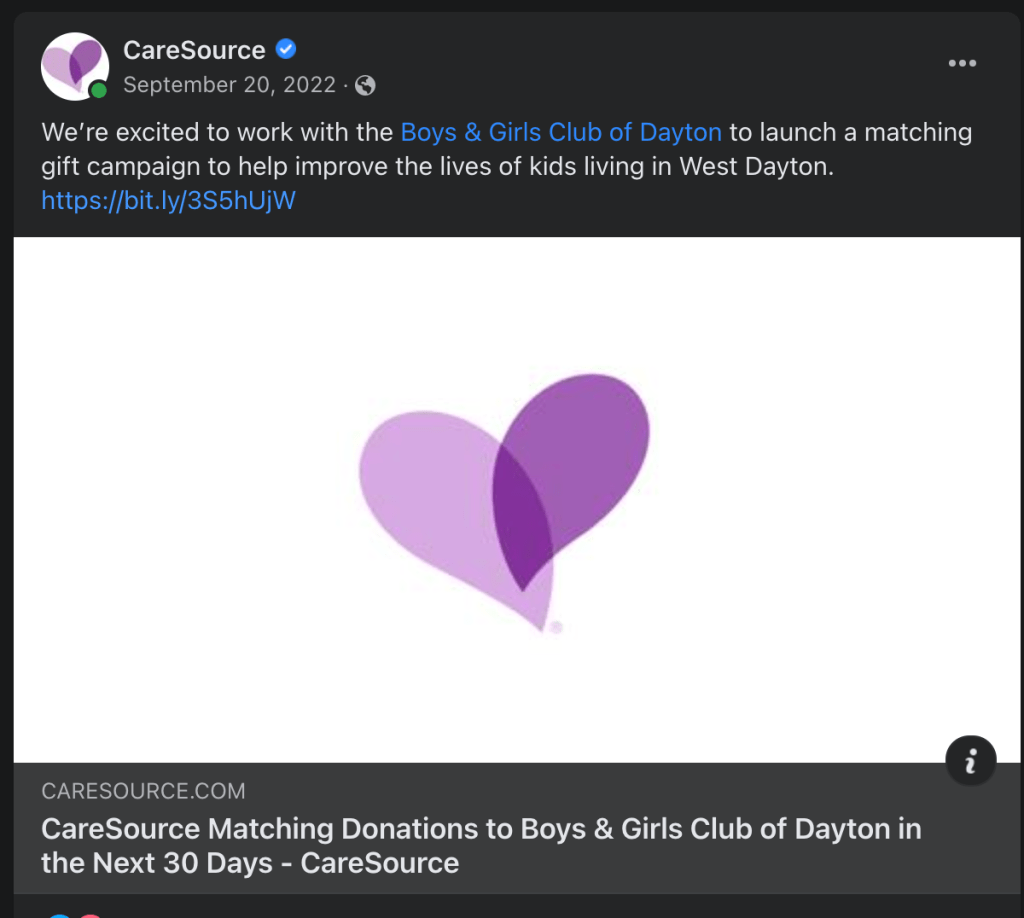
Task: Click the info 'i' icon on preview
Action: pyautogui.click(x=970, y=763)
